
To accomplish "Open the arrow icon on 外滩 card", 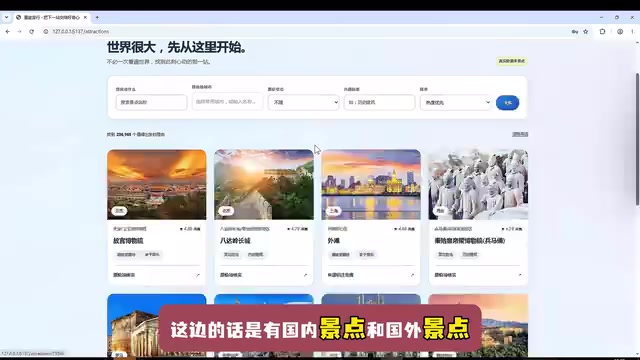I will click(412, 275).
